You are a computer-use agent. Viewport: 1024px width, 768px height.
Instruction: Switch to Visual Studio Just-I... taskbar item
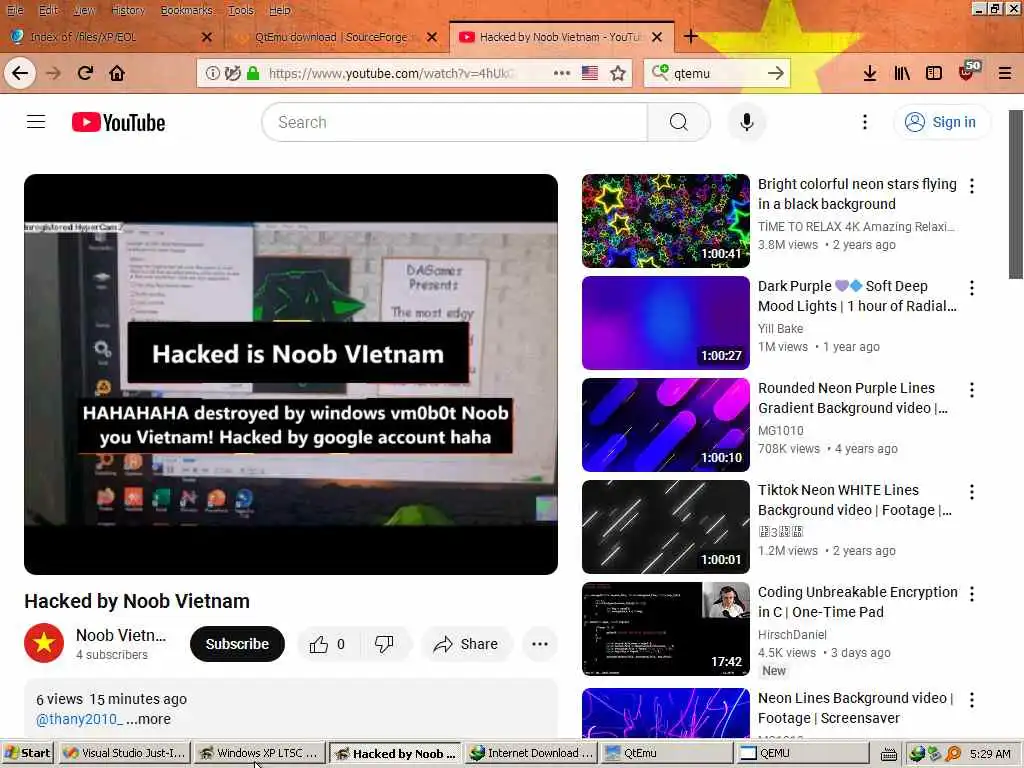(x=124, y=754)
